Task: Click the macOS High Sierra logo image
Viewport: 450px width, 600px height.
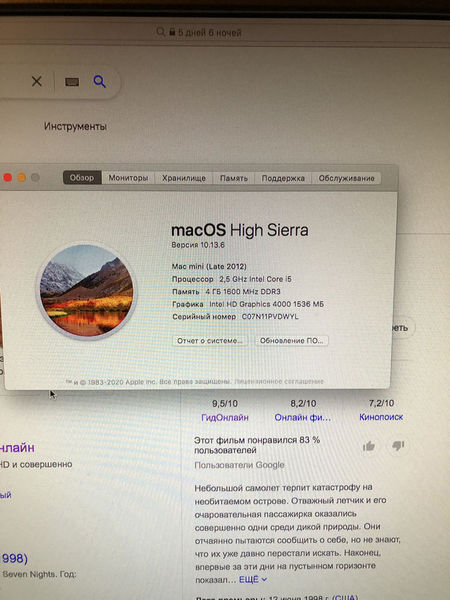Action: [86, 290]
